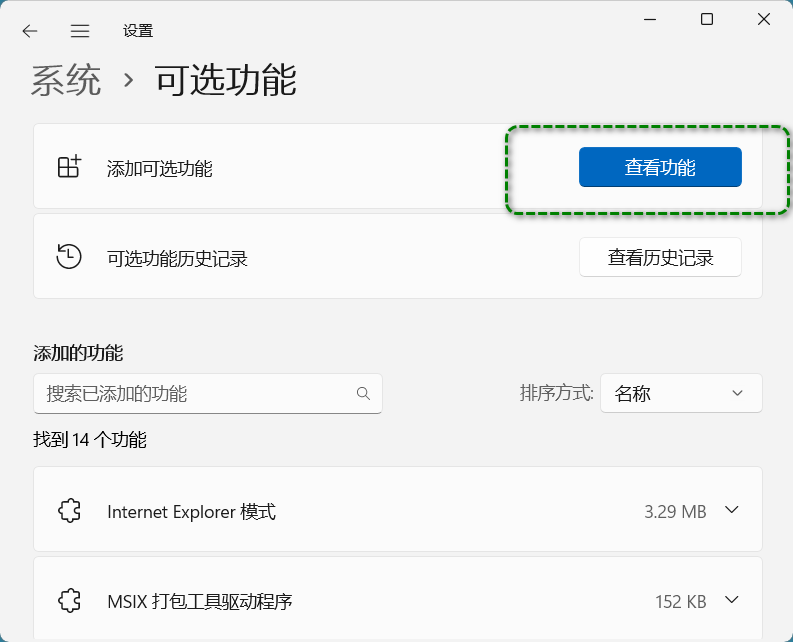Expand the Internet Explorer 模式 chevron

[731, 509]
